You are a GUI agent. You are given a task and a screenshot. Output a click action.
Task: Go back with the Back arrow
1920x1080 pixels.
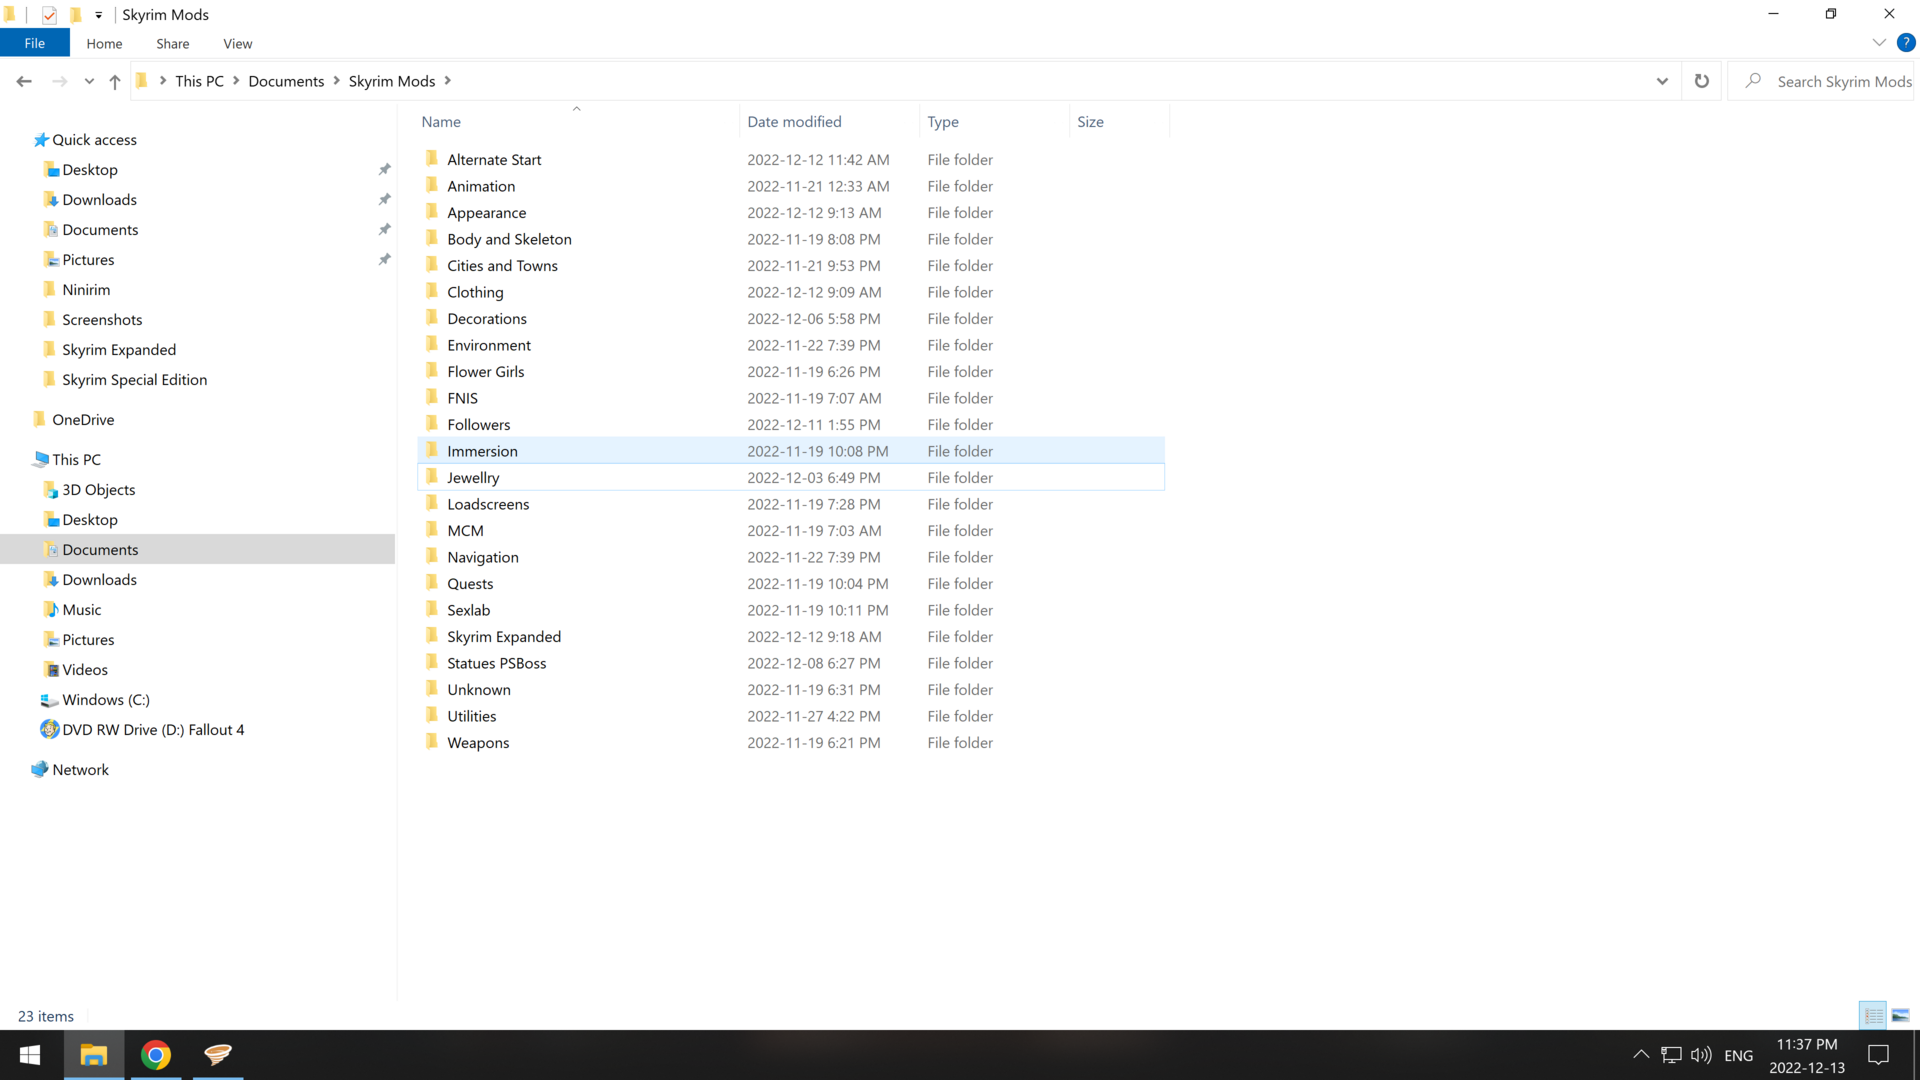click(x=24, y=81)
